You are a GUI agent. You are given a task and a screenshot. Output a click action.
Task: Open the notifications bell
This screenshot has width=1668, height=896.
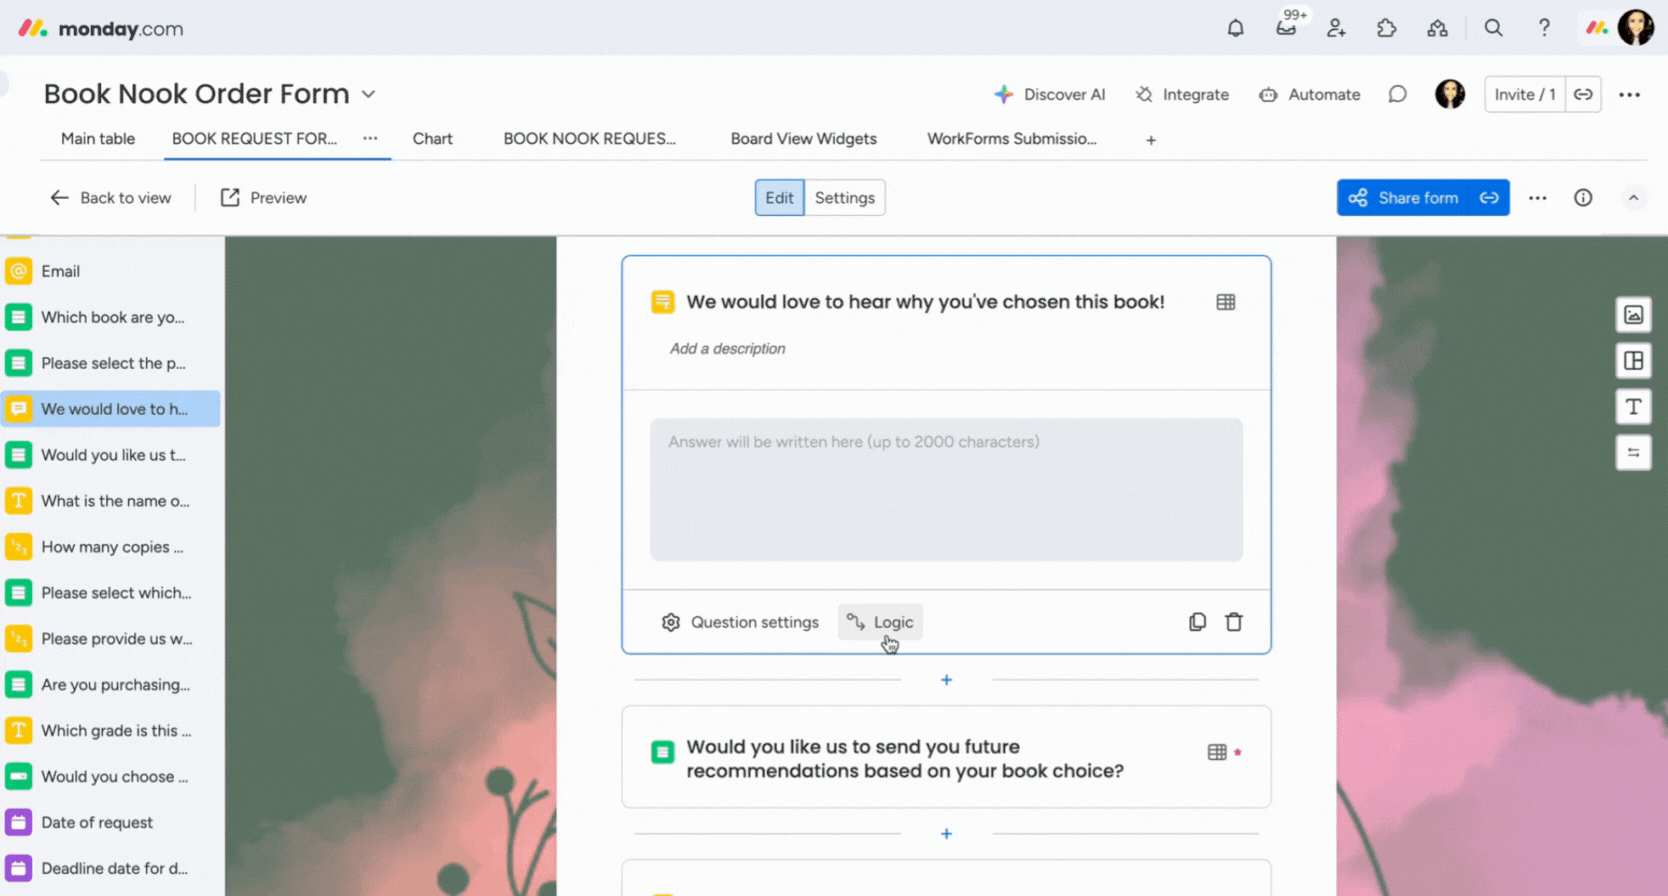(1236, 28)
